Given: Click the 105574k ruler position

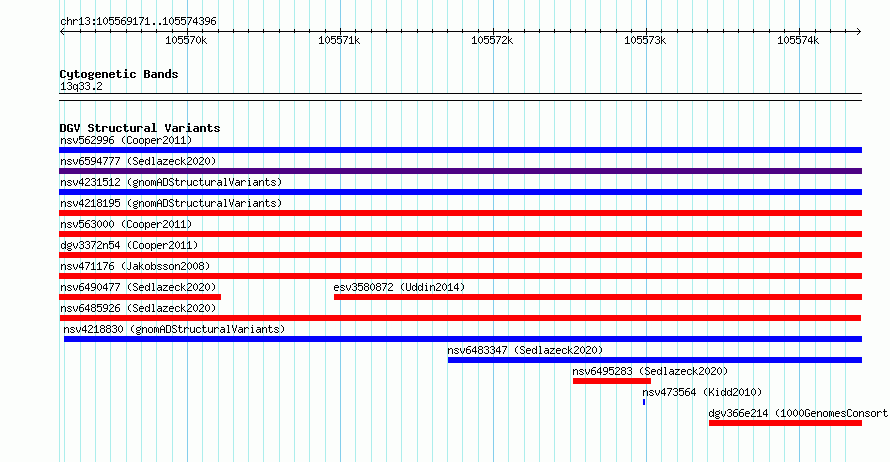Looking at the screenshot, I should click(798, 40).
